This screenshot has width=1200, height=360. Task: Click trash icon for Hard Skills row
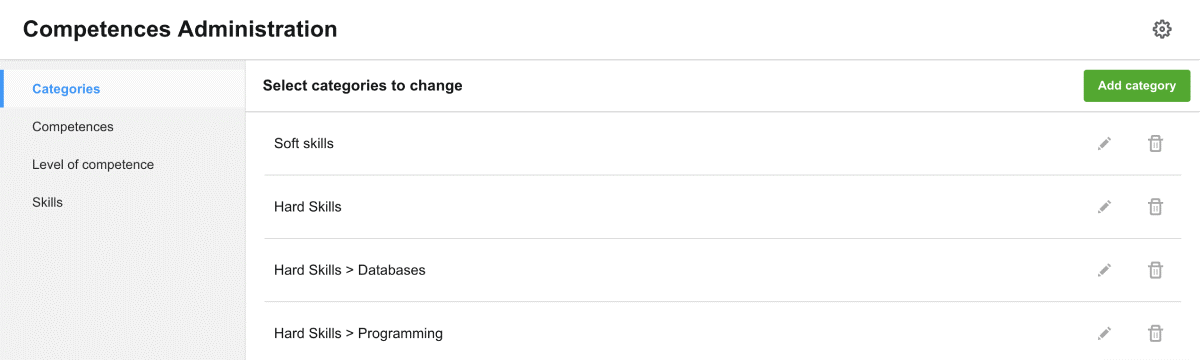click(x=1155, y=207)
